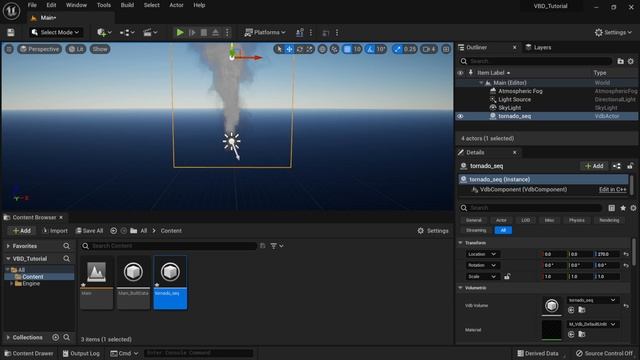640x360 pixels.
Task: Toggle the surface snapping icon
Action: (334, 49)
